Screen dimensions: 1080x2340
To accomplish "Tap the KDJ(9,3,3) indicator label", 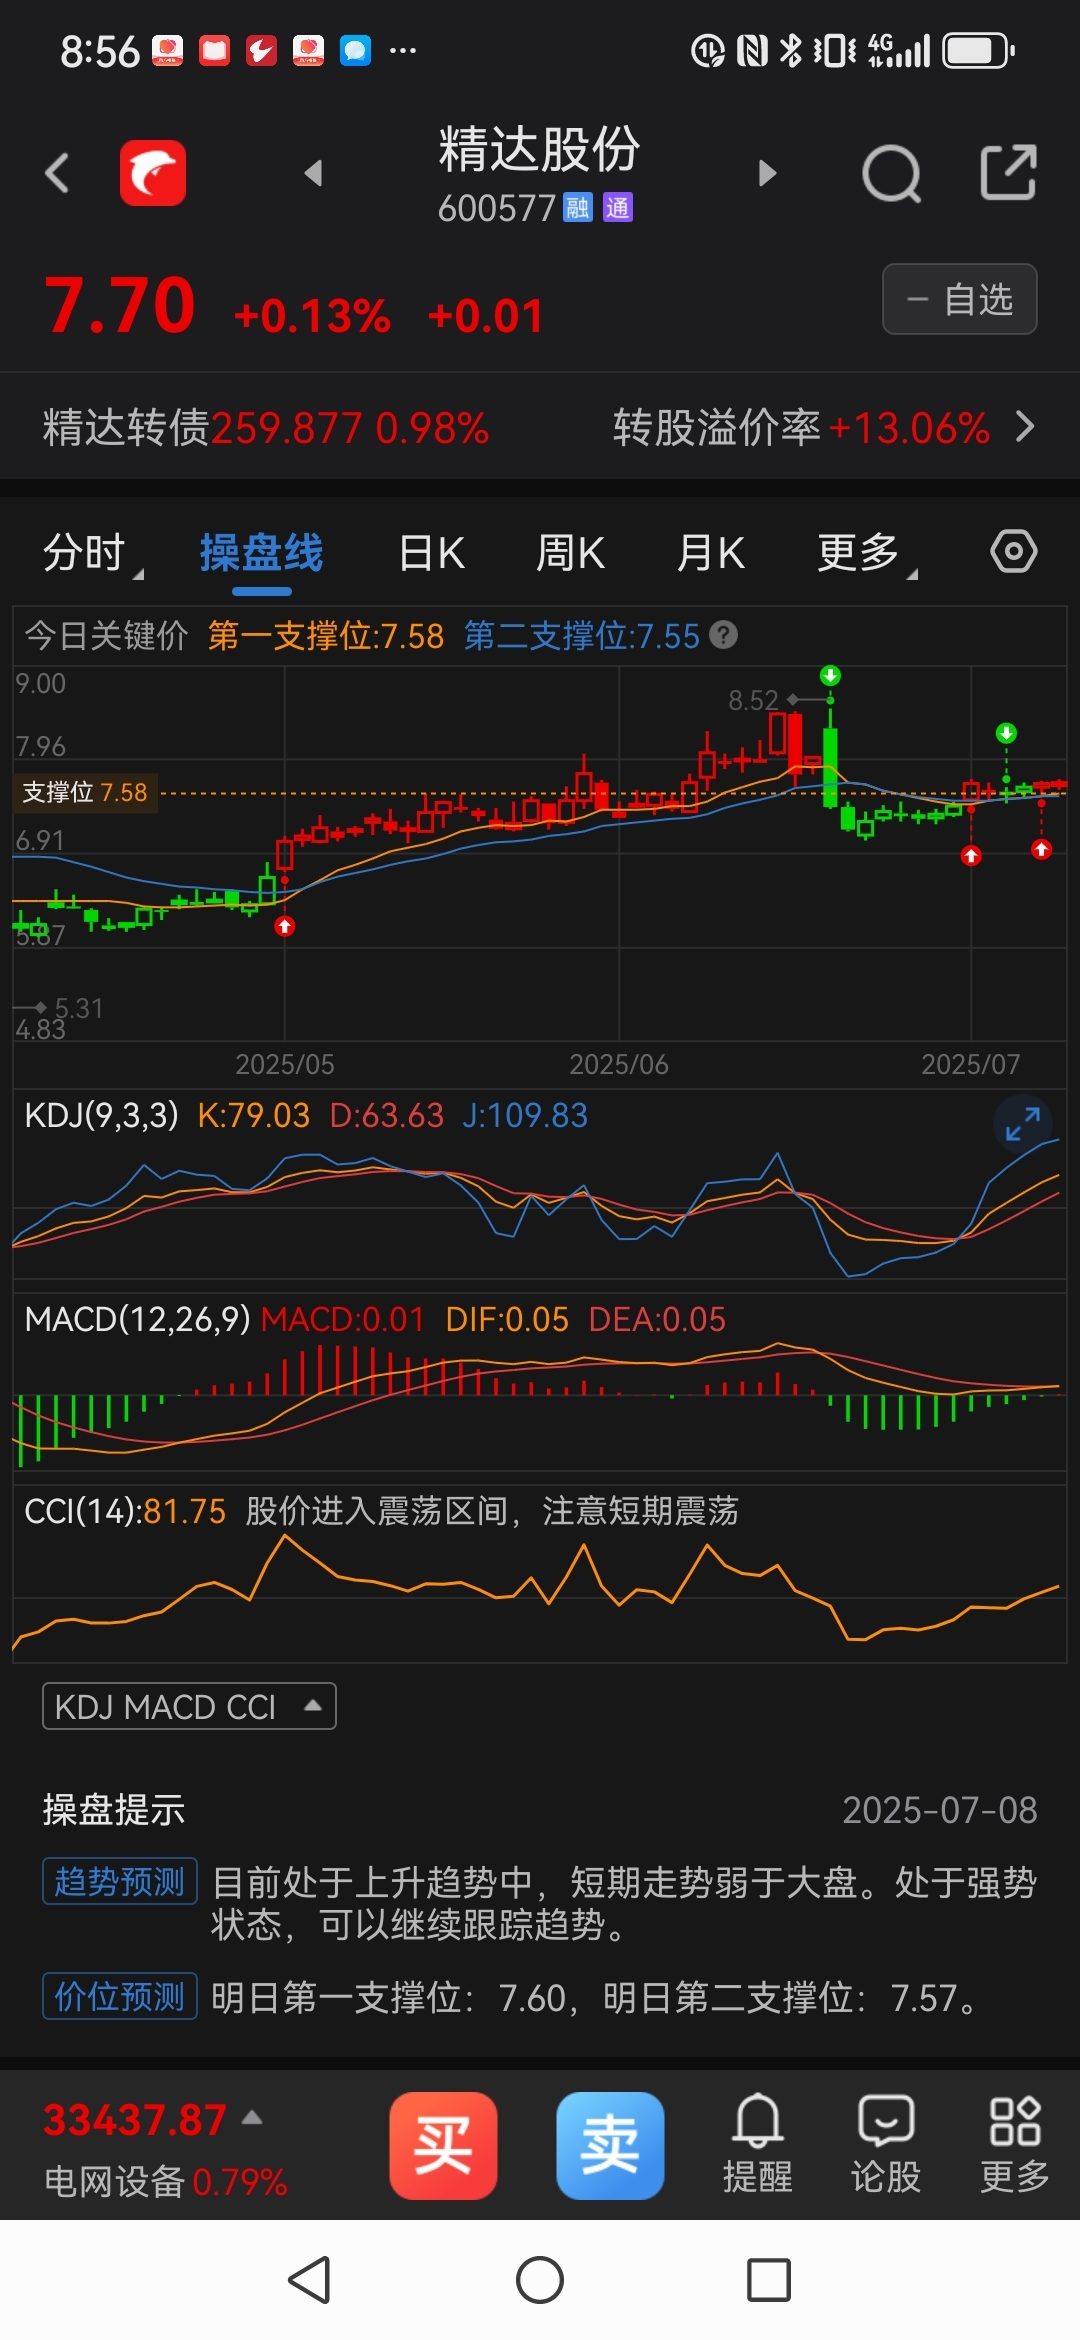I will (101, 1115).
